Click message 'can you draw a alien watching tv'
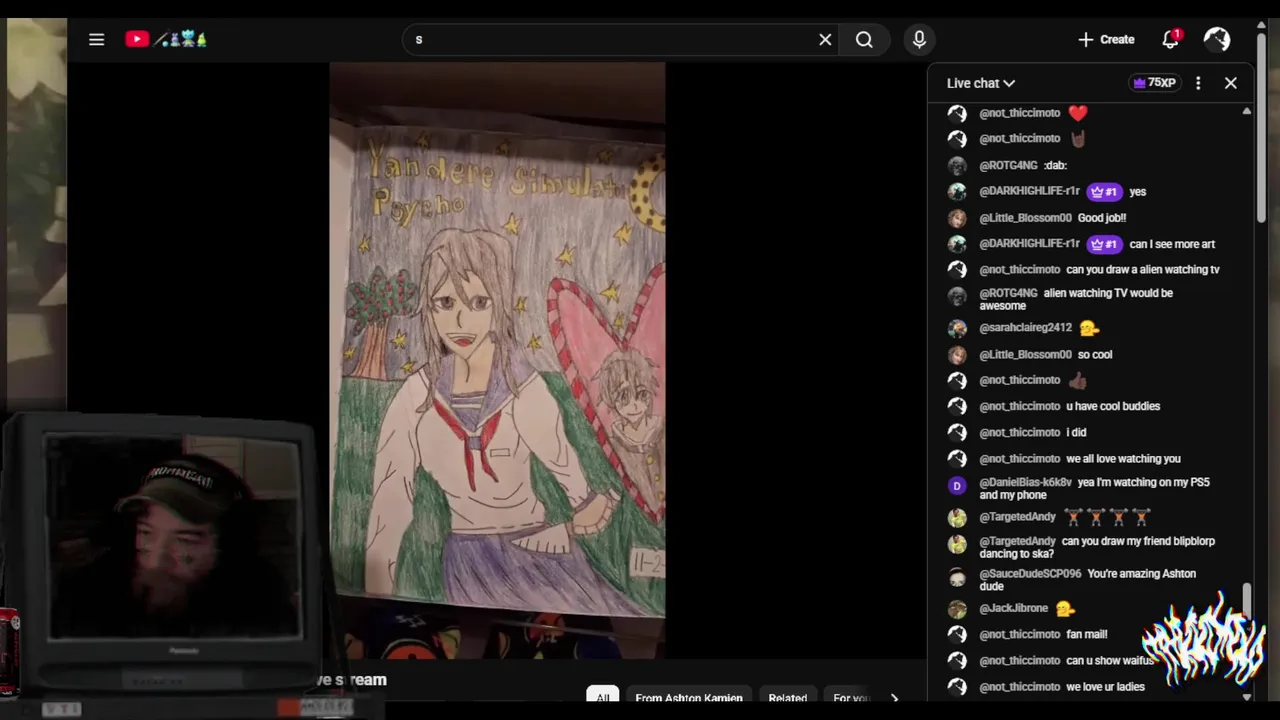 coord(1143,269)
